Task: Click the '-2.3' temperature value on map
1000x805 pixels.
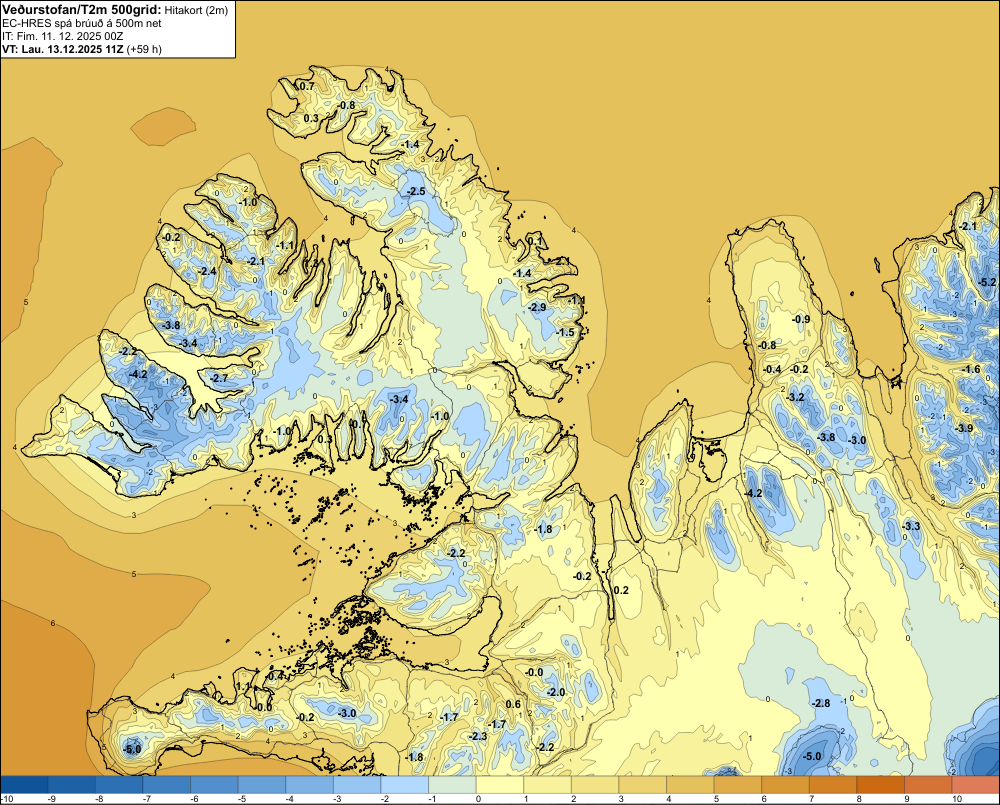Action: click(x=478, y=736)
